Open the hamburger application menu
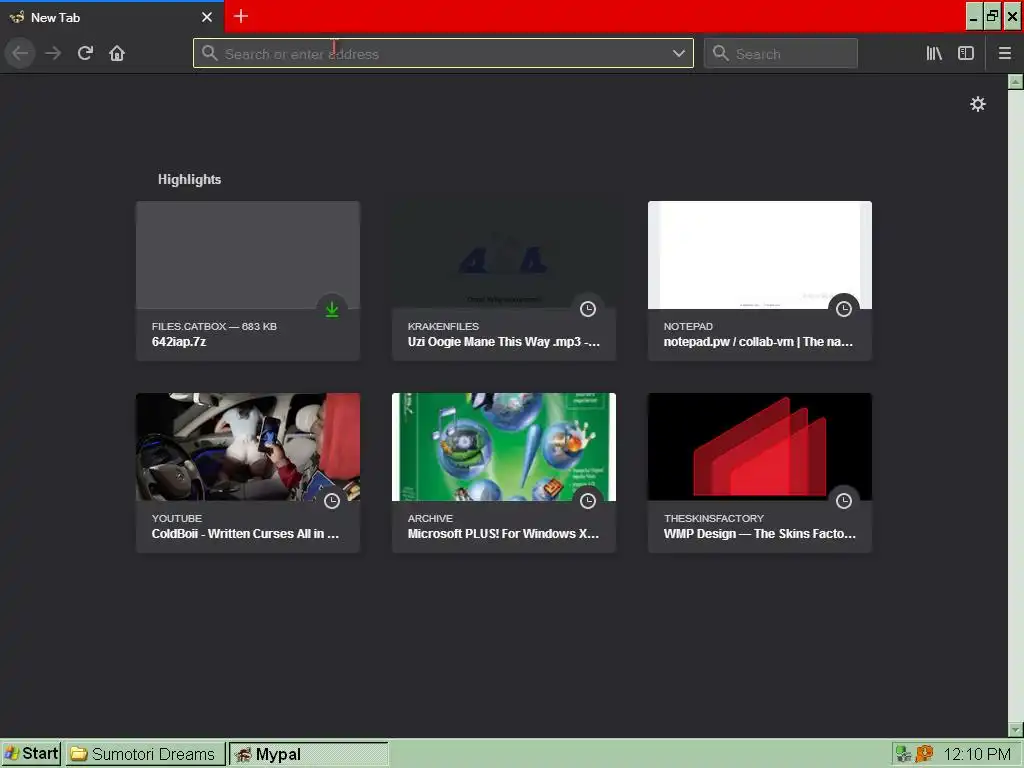The width and height of the screenshot is (1024, 768). click(x=1004, y=54)
